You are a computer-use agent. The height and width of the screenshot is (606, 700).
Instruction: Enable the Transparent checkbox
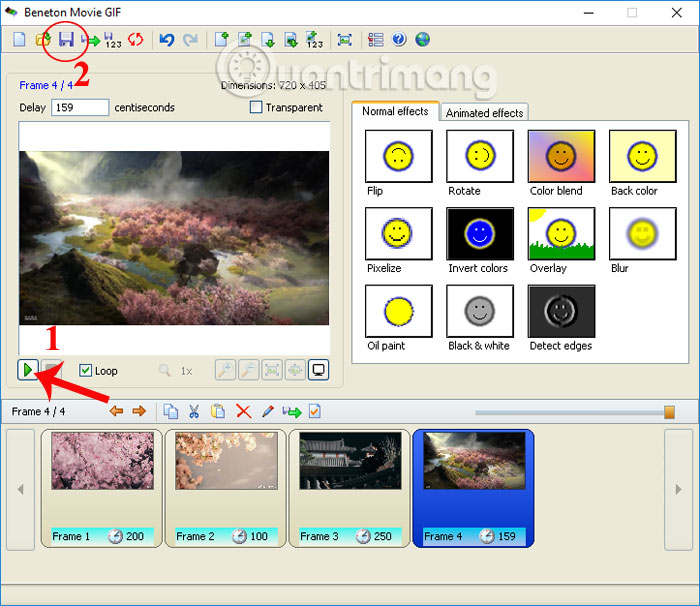[256, 108]
